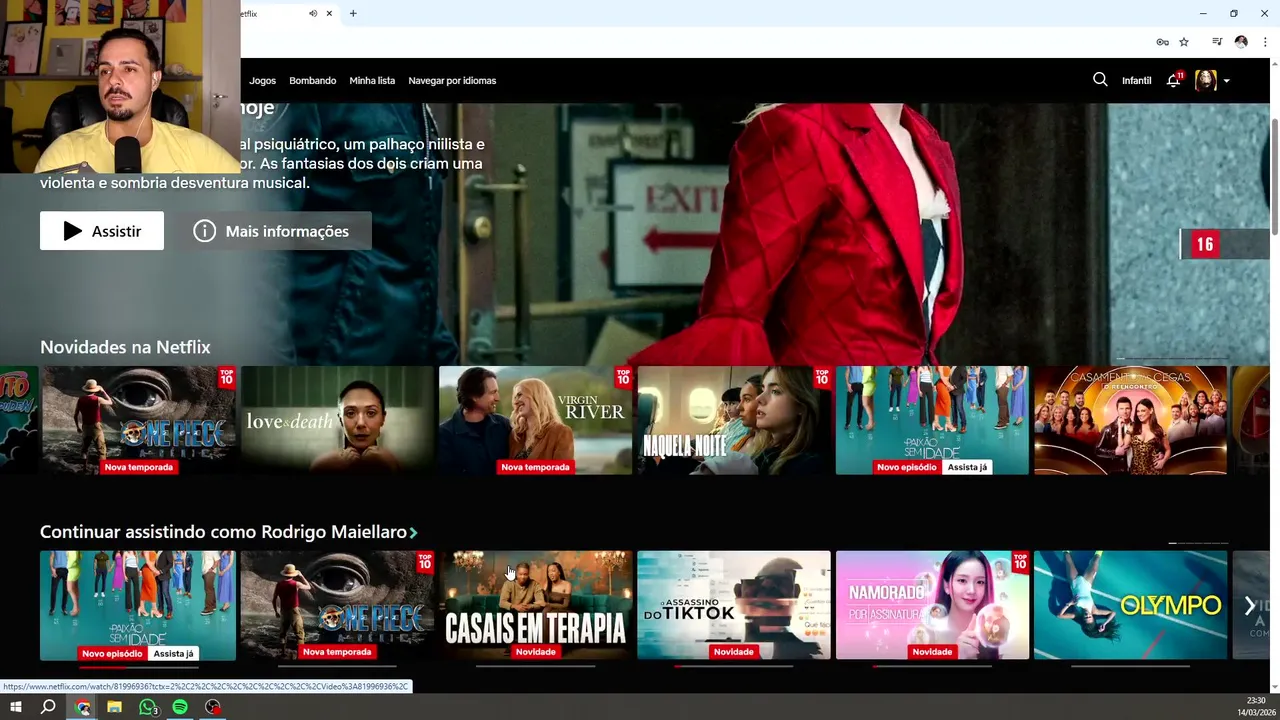
Task: Go to Bombando page
Action: tap(312, 81)
